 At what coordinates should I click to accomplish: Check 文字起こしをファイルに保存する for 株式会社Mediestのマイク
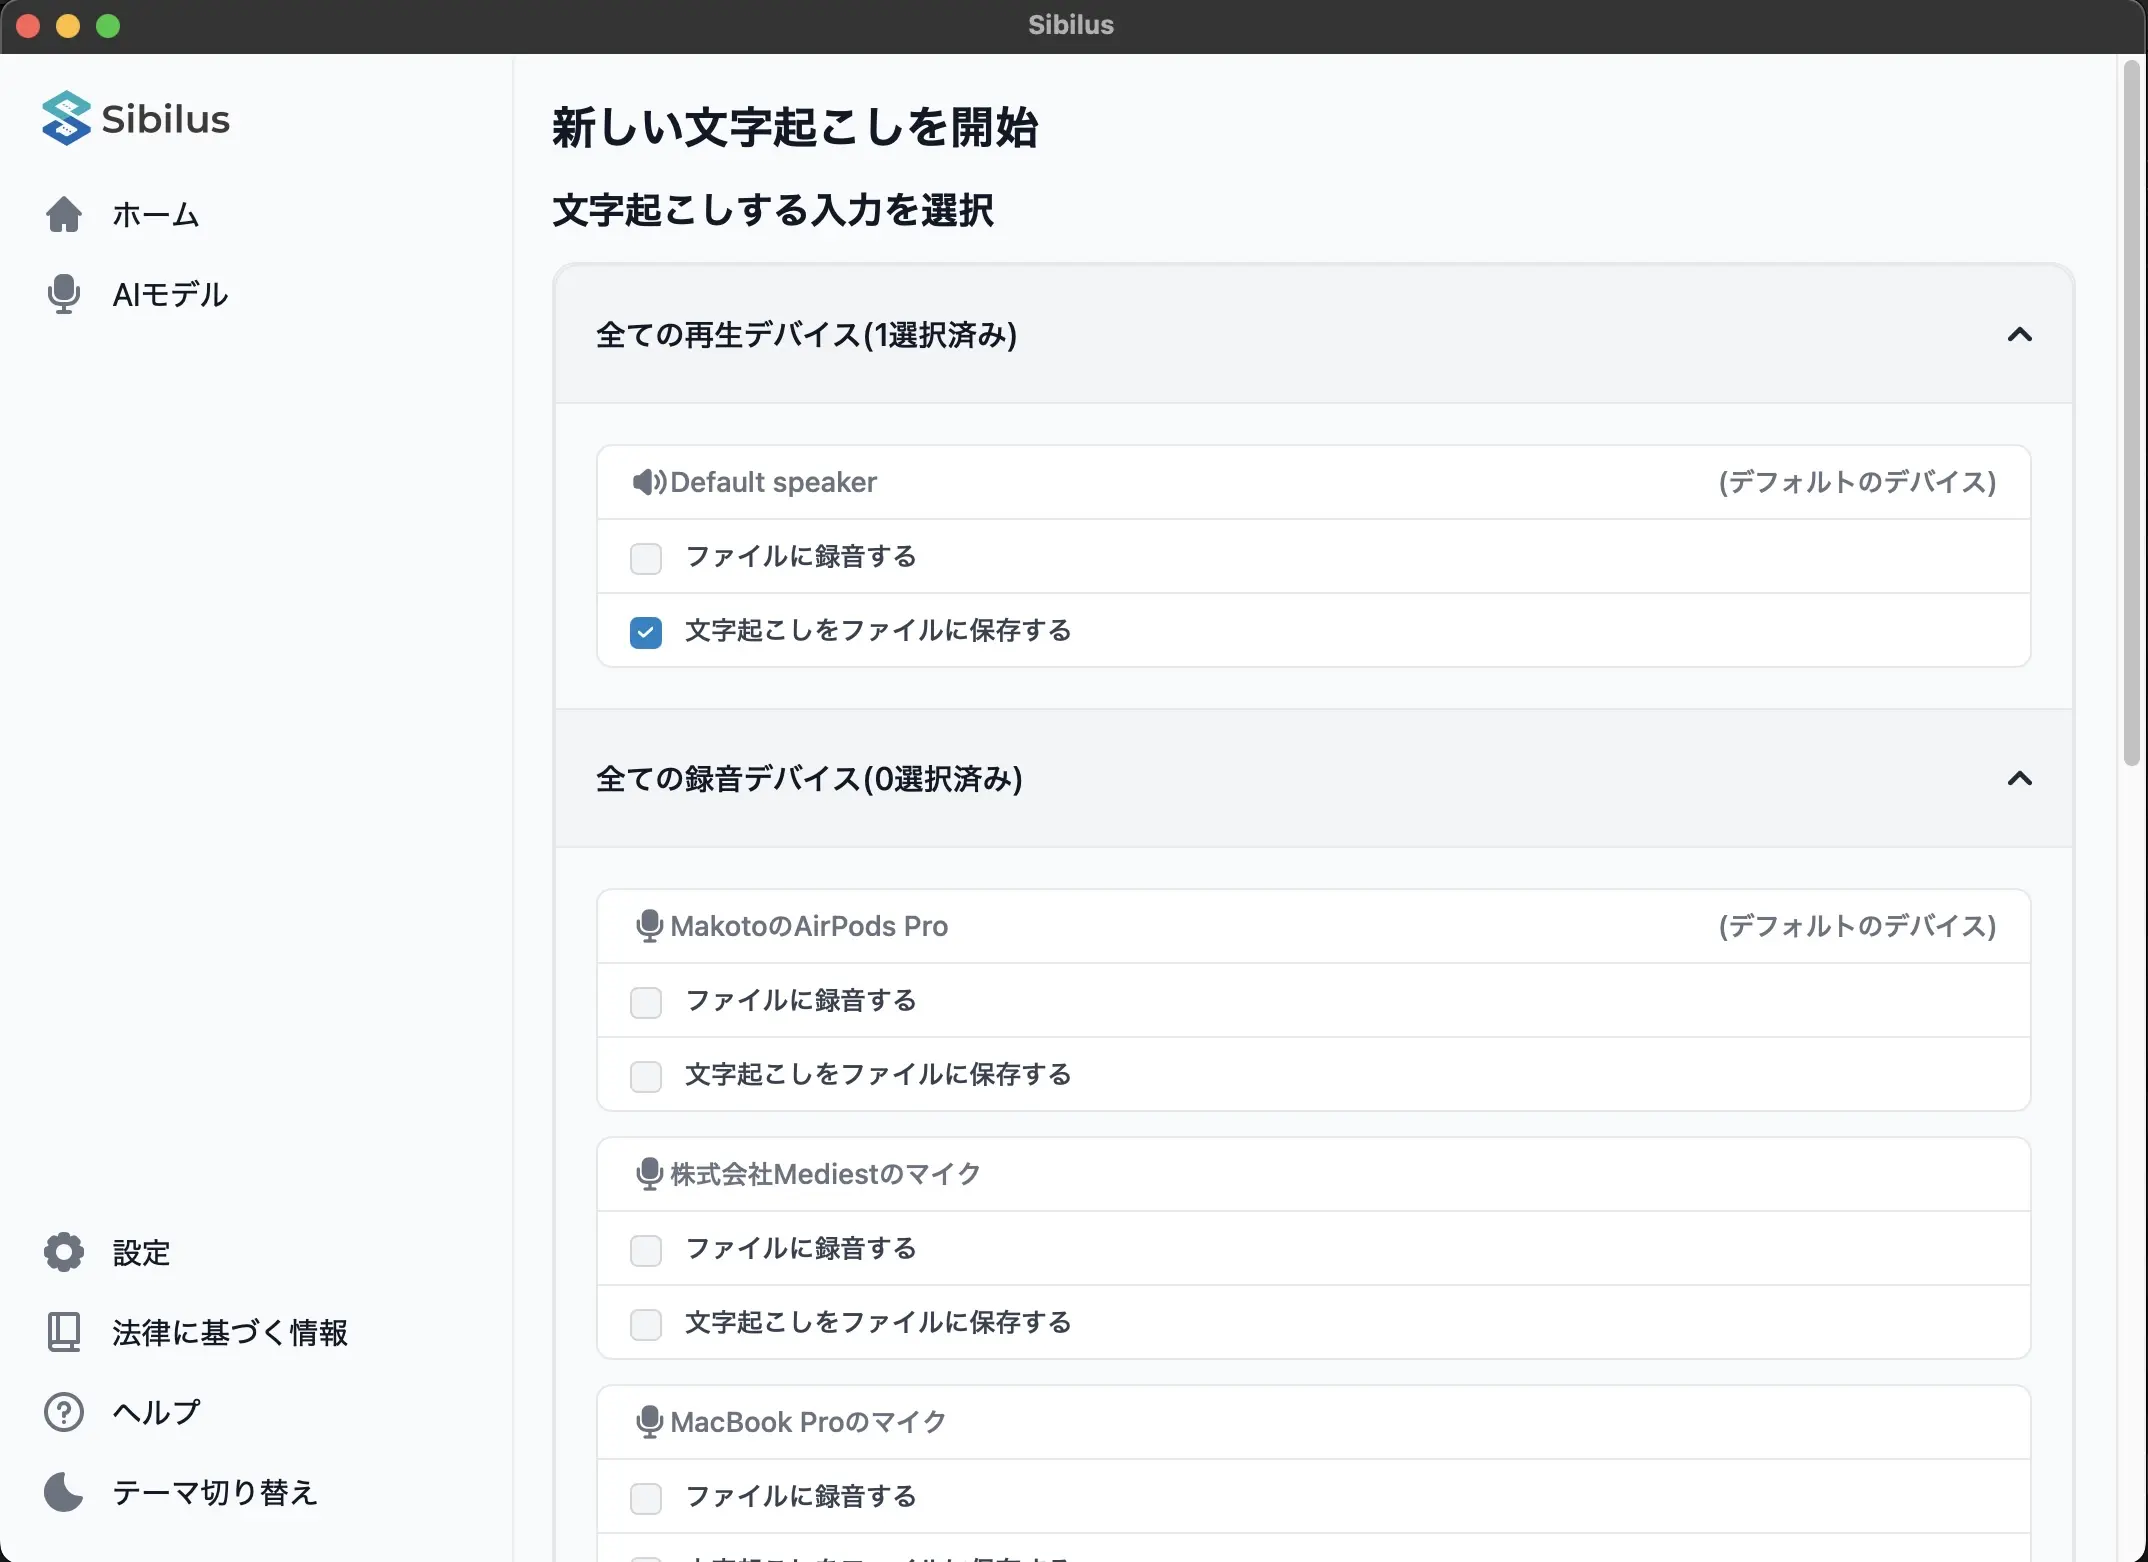646,1324
